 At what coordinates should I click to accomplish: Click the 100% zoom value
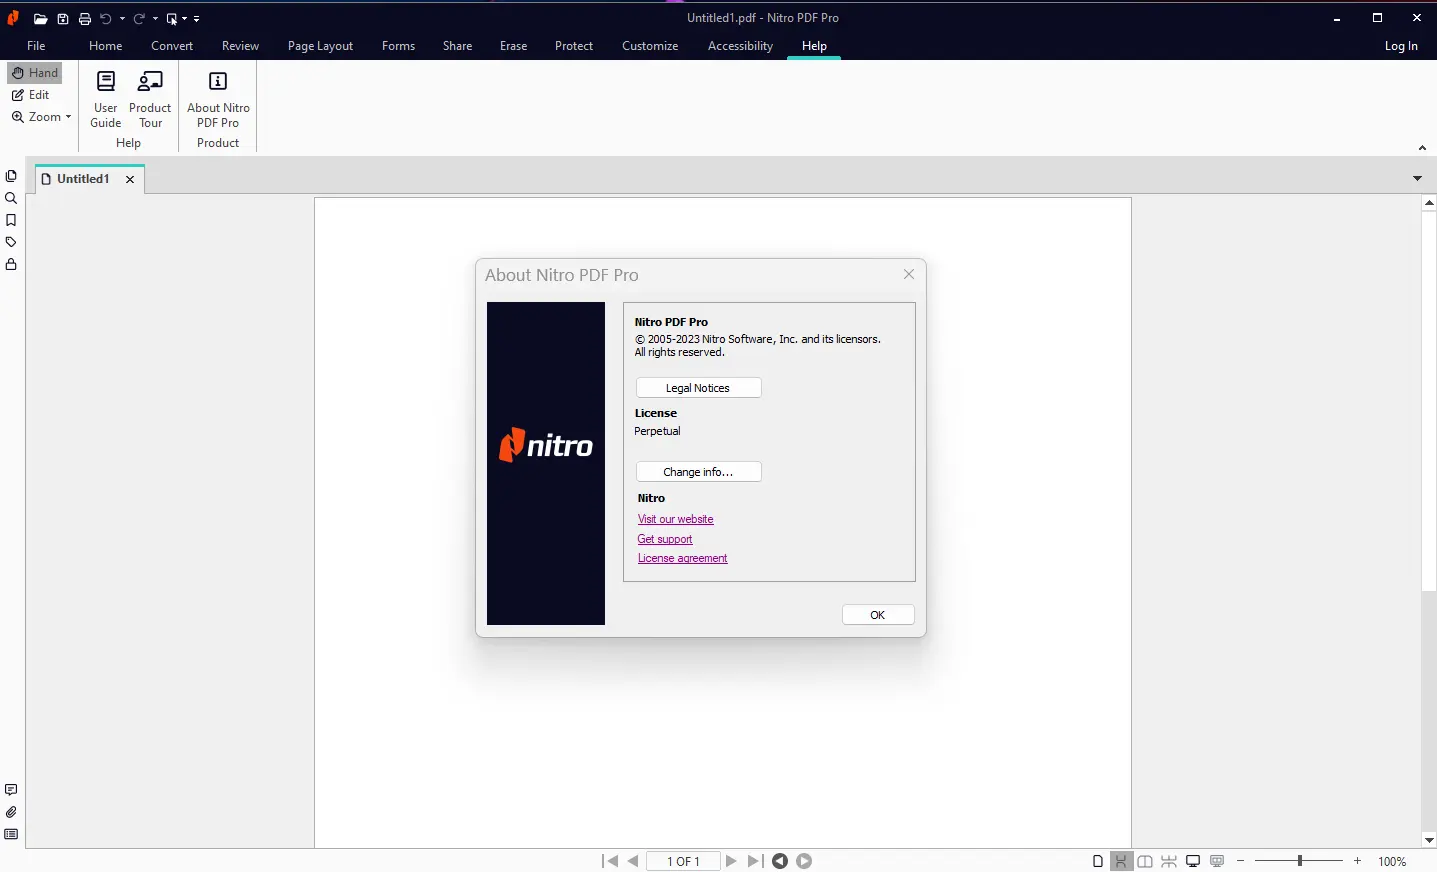[x=1392, y=862]
